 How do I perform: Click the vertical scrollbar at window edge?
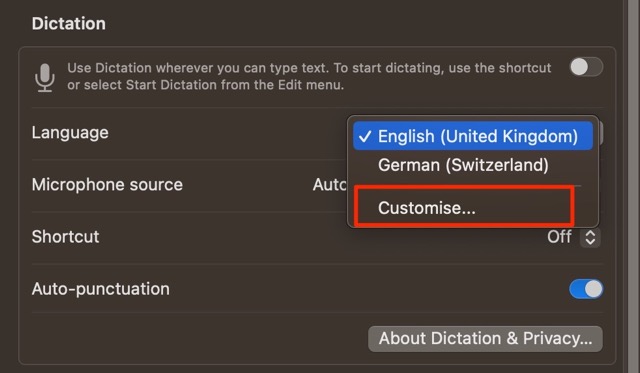click(631, 186)
